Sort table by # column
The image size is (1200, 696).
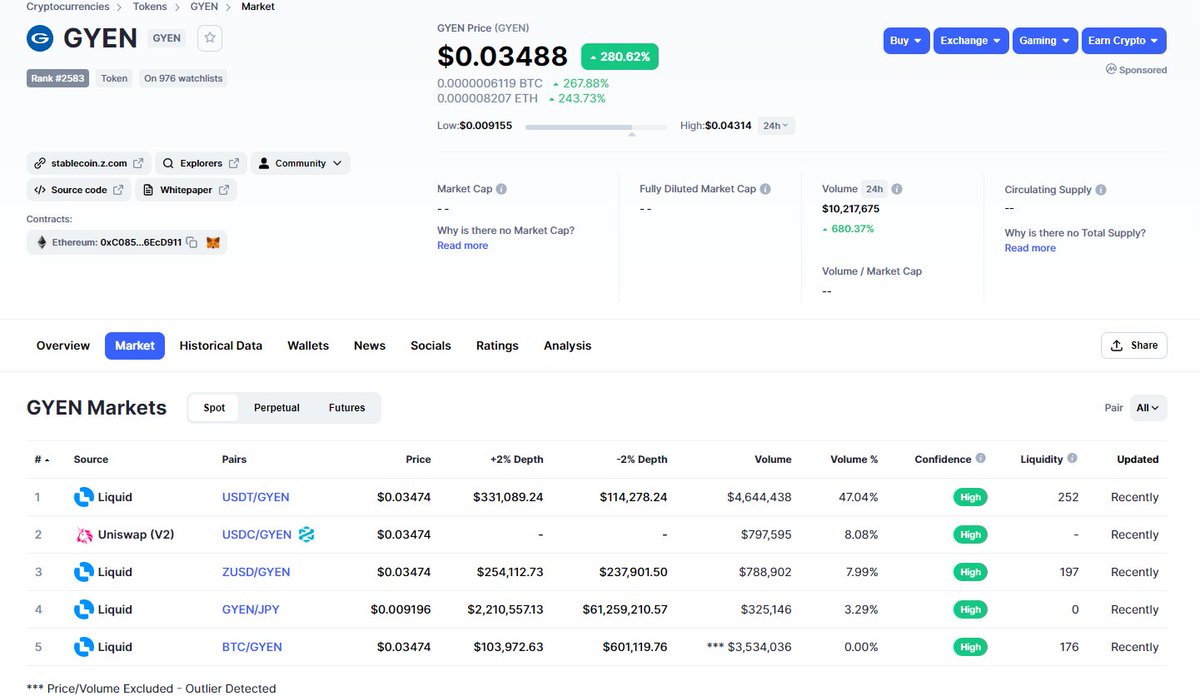pyautogui.click(x=42, y=459)
